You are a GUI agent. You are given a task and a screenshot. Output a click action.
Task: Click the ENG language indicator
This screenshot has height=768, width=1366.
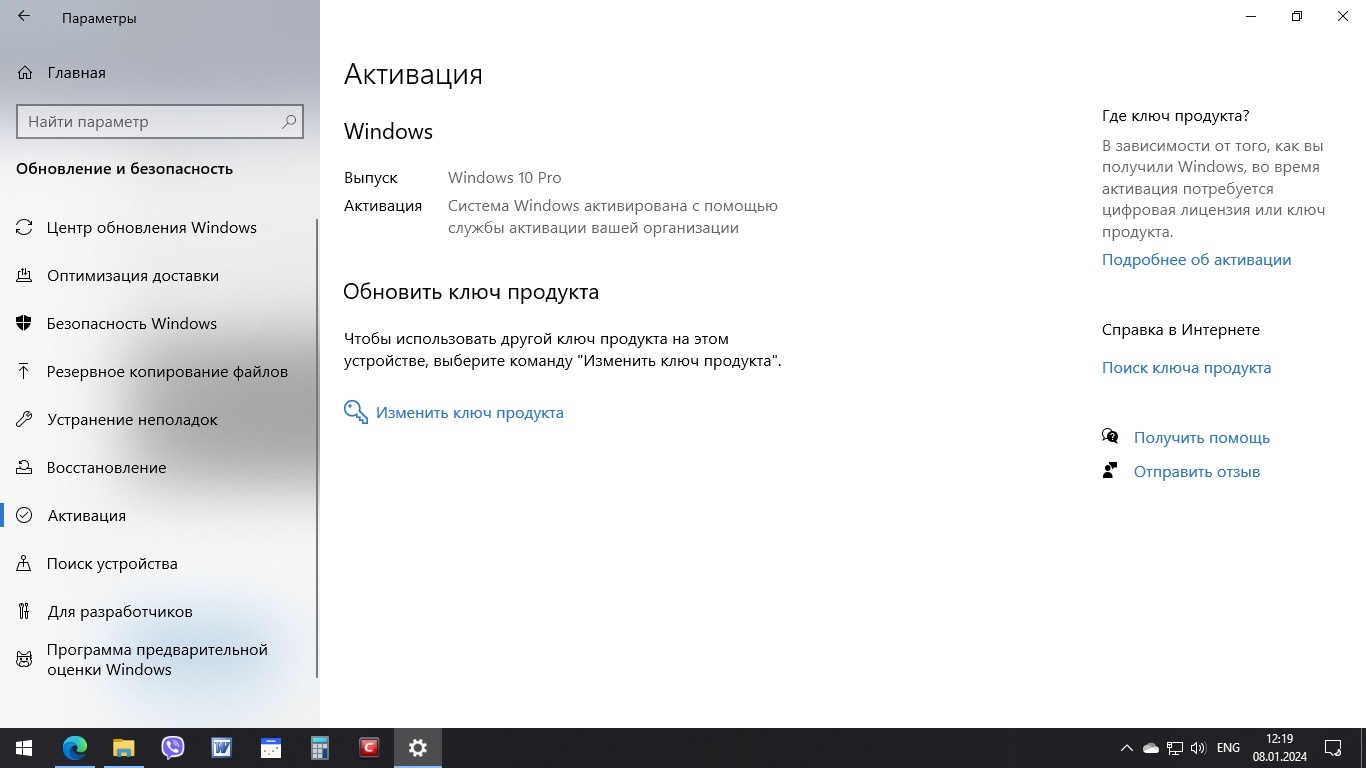pos(1228,748)
